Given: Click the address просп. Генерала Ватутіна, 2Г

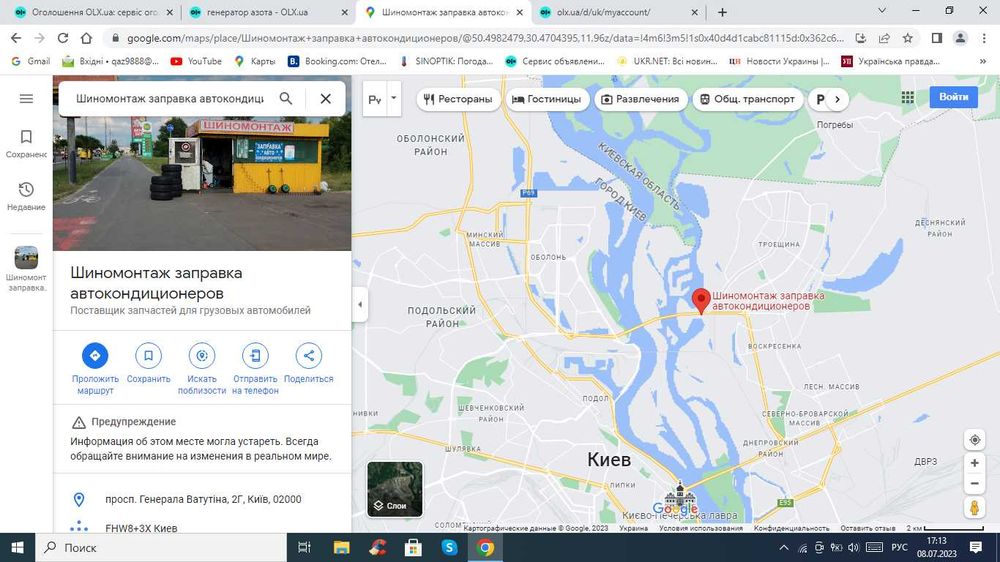Looking at the screenshot, I should (202, 499).
